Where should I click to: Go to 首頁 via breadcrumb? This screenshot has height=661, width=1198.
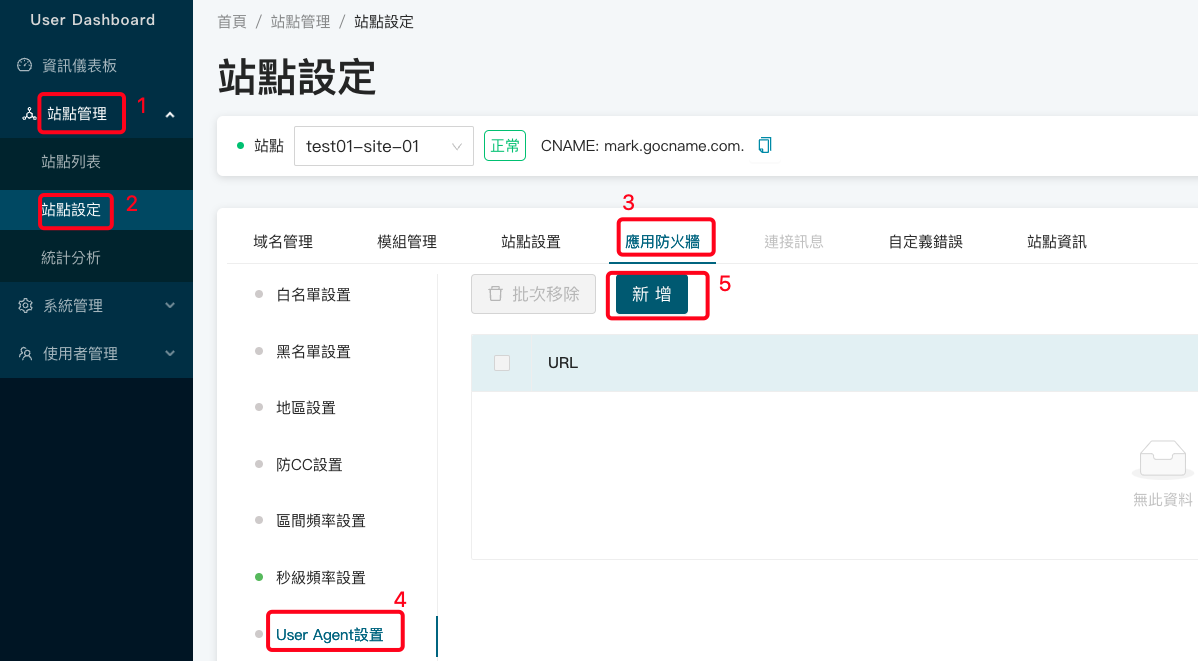coord(231,22)
